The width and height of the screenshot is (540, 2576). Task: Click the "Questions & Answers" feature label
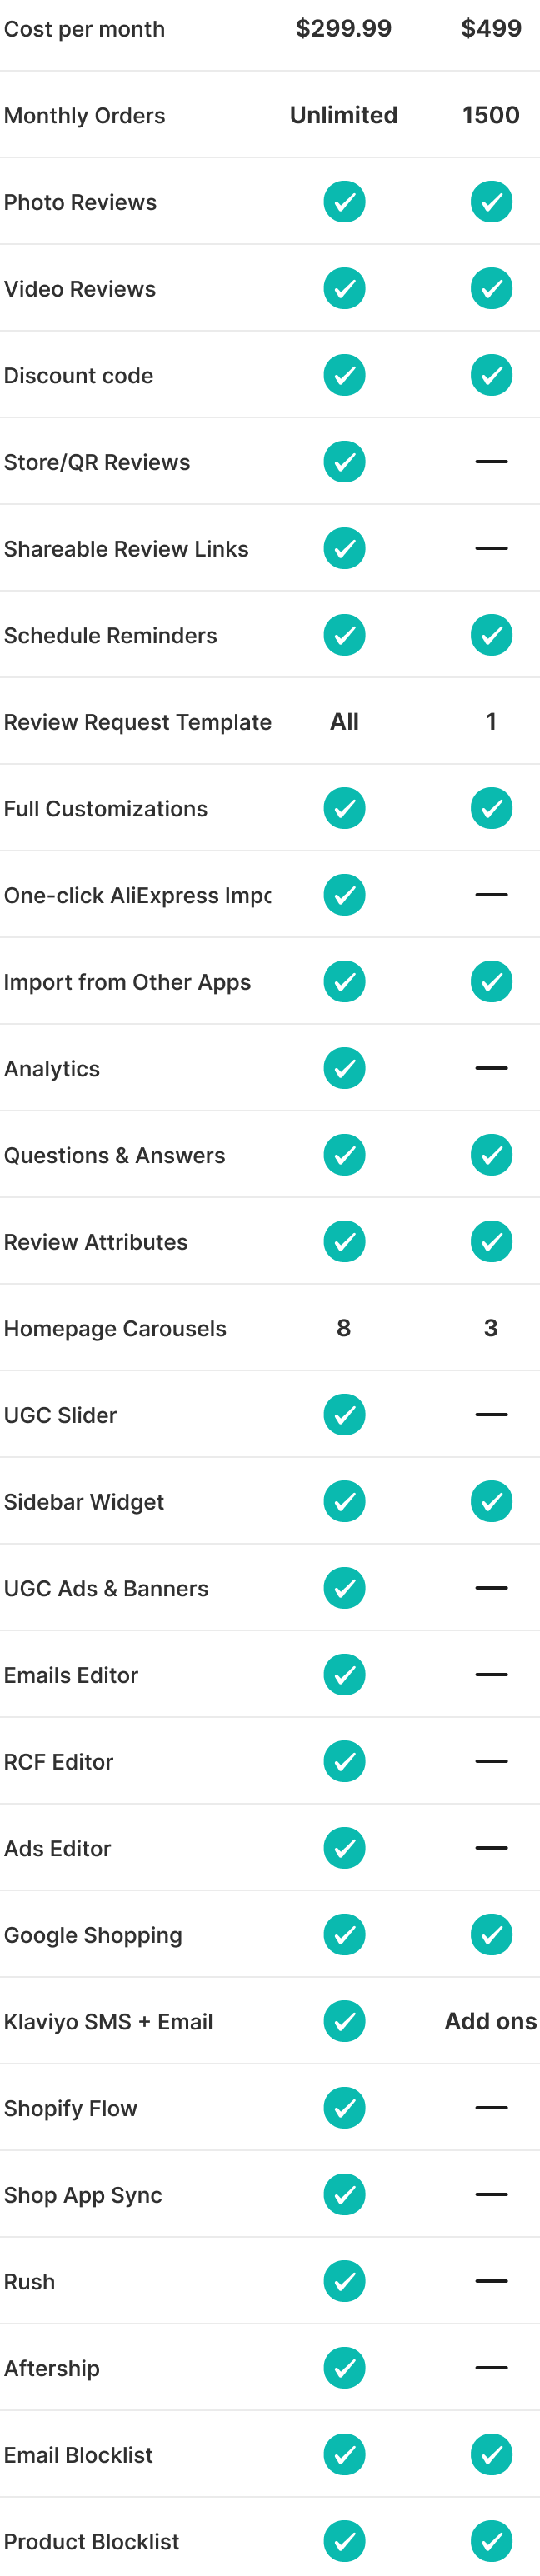tap(114, 1155)
